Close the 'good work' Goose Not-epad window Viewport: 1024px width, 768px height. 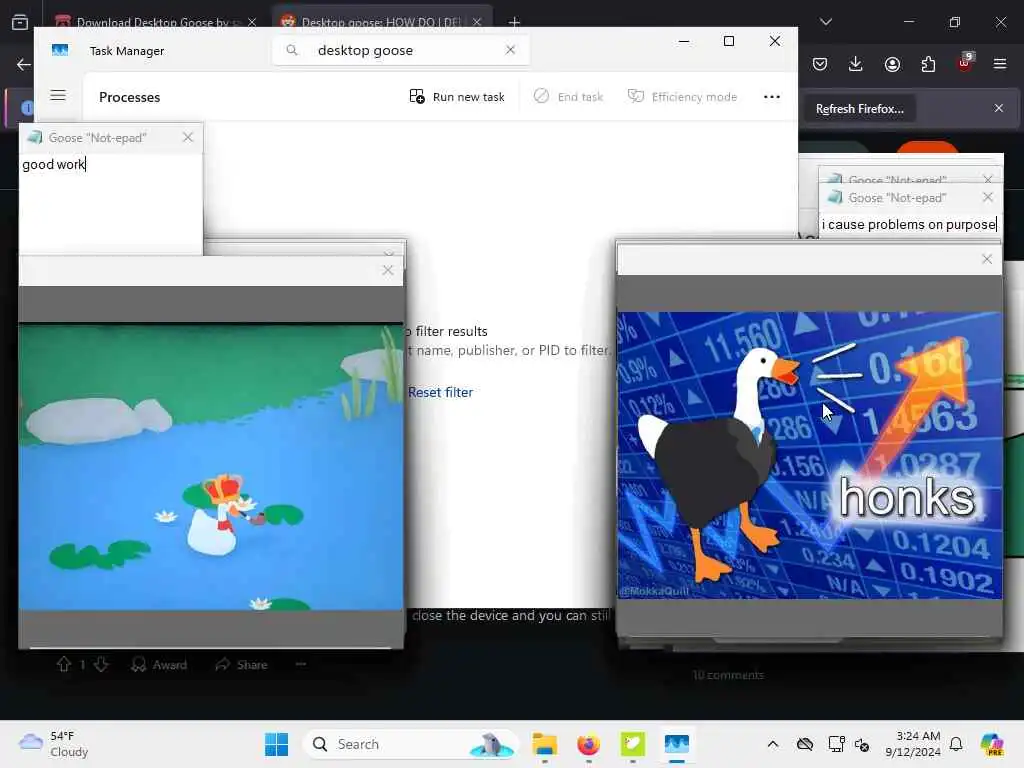(188, 137)
